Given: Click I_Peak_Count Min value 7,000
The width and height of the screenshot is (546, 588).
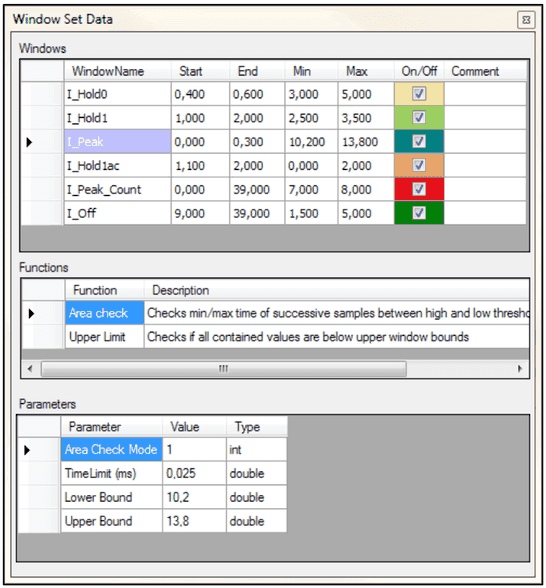Looking at the screenshot, I should [311, 189].
